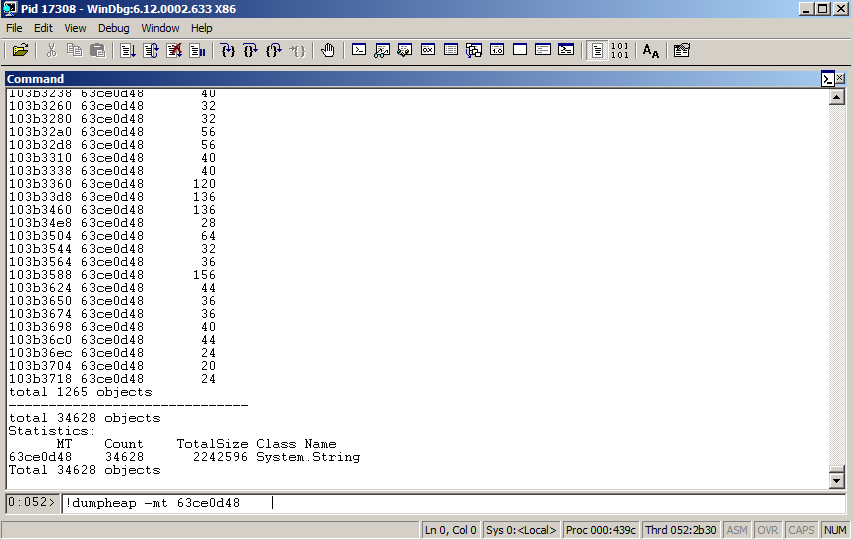Click the NUM status indicator
The height and width of the screenshot is (540, 853).
click(835, 530)
